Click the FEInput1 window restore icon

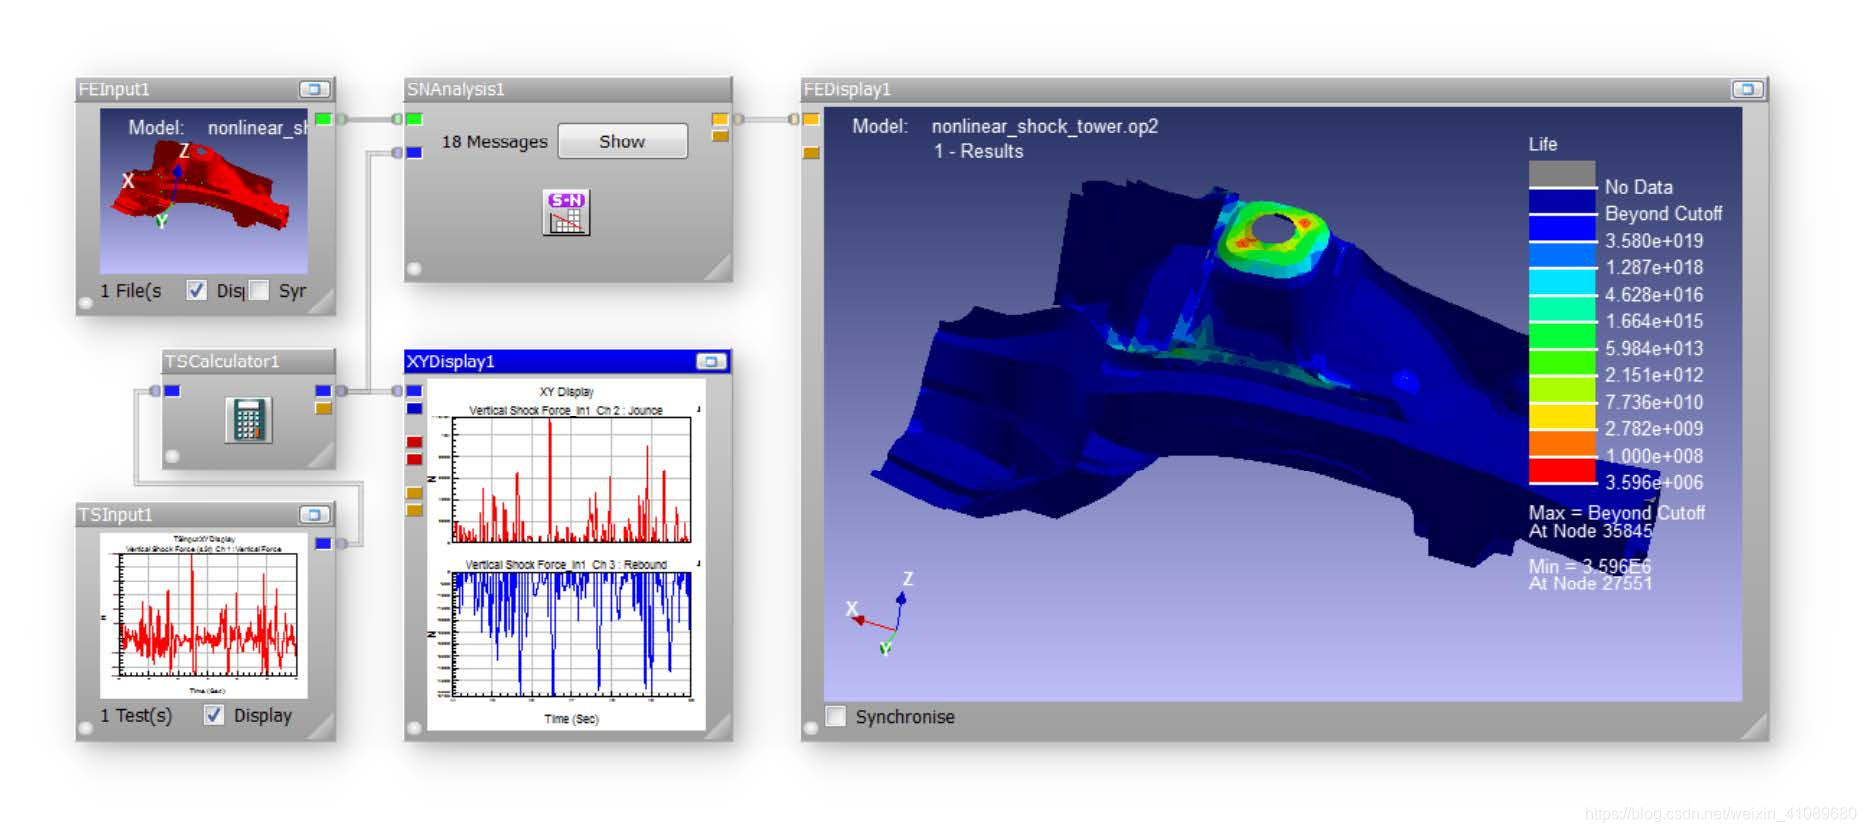point(314,89)
